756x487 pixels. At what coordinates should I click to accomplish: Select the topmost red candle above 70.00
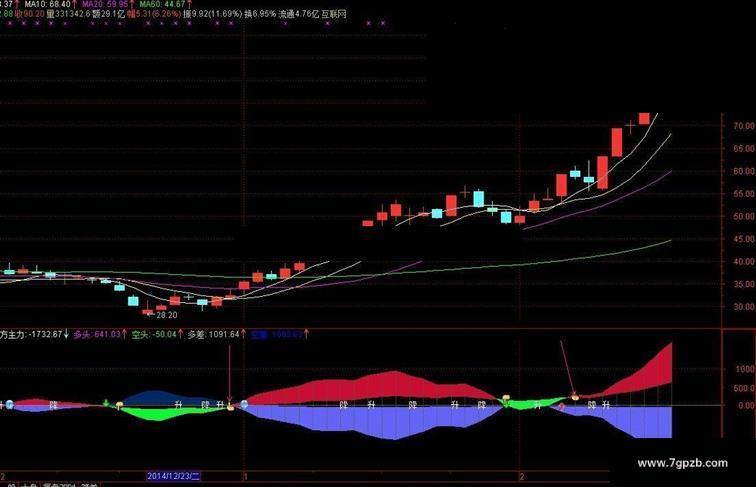(644, 119)
